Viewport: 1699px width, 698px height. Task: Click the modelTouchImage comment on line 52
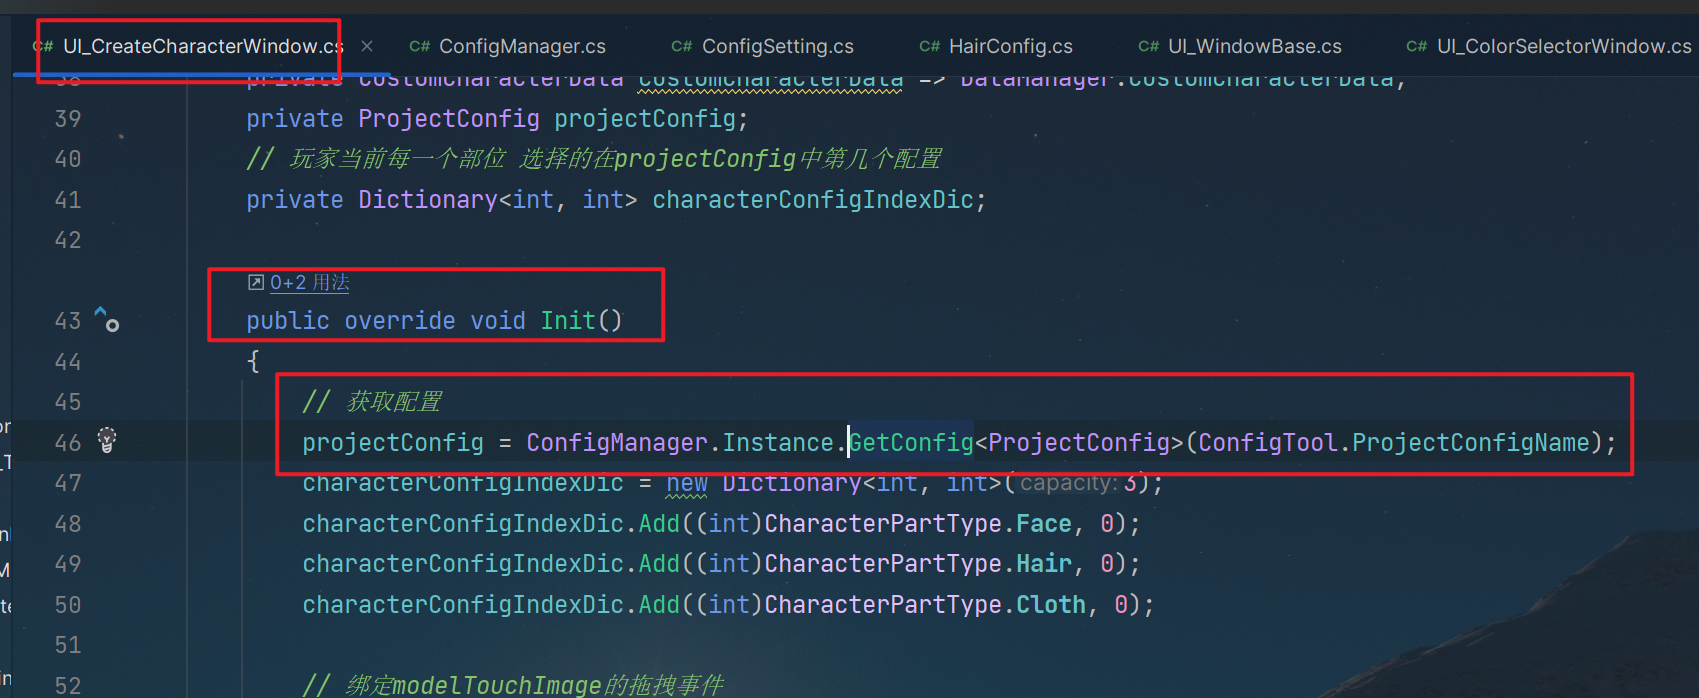pyautogui.click(x=513, y=685)
